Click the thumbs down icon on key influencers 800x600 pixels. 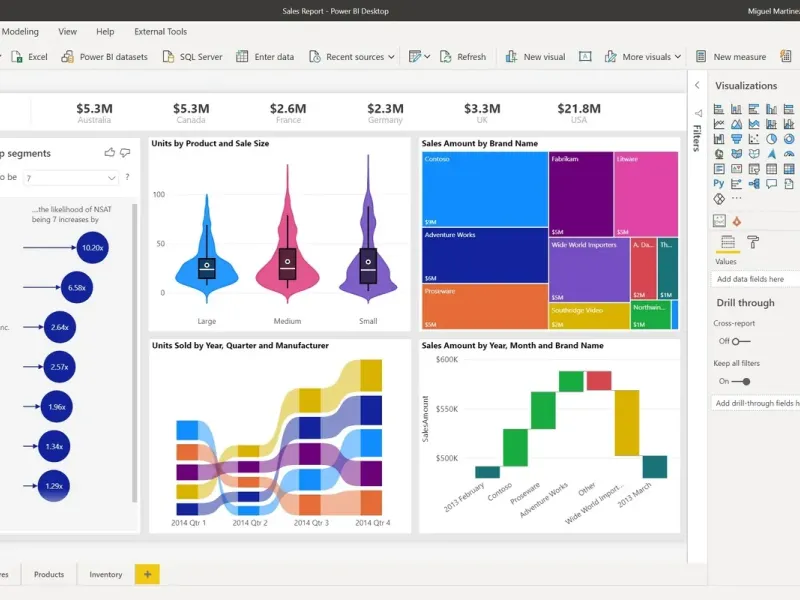click(125, 153)
